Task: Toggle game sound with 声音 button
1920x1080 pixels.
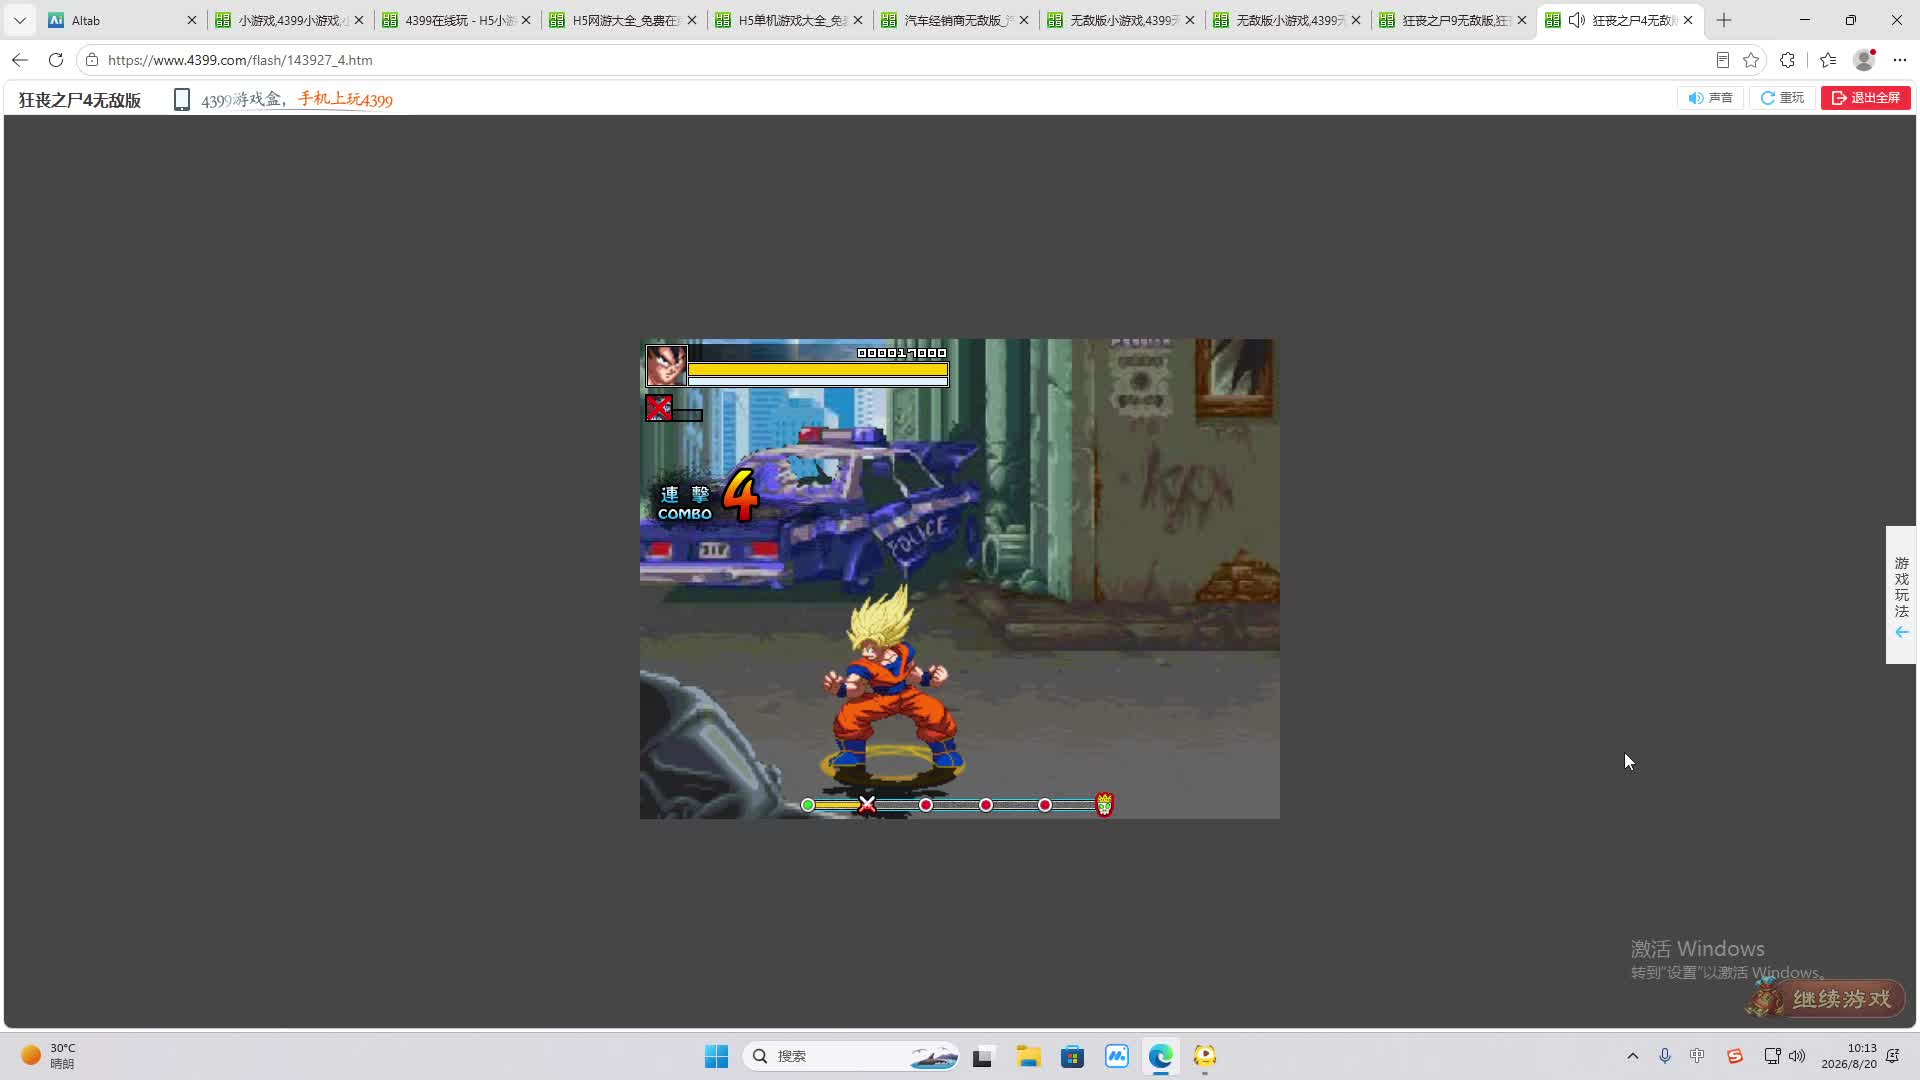Action: tap(1710, 98)
